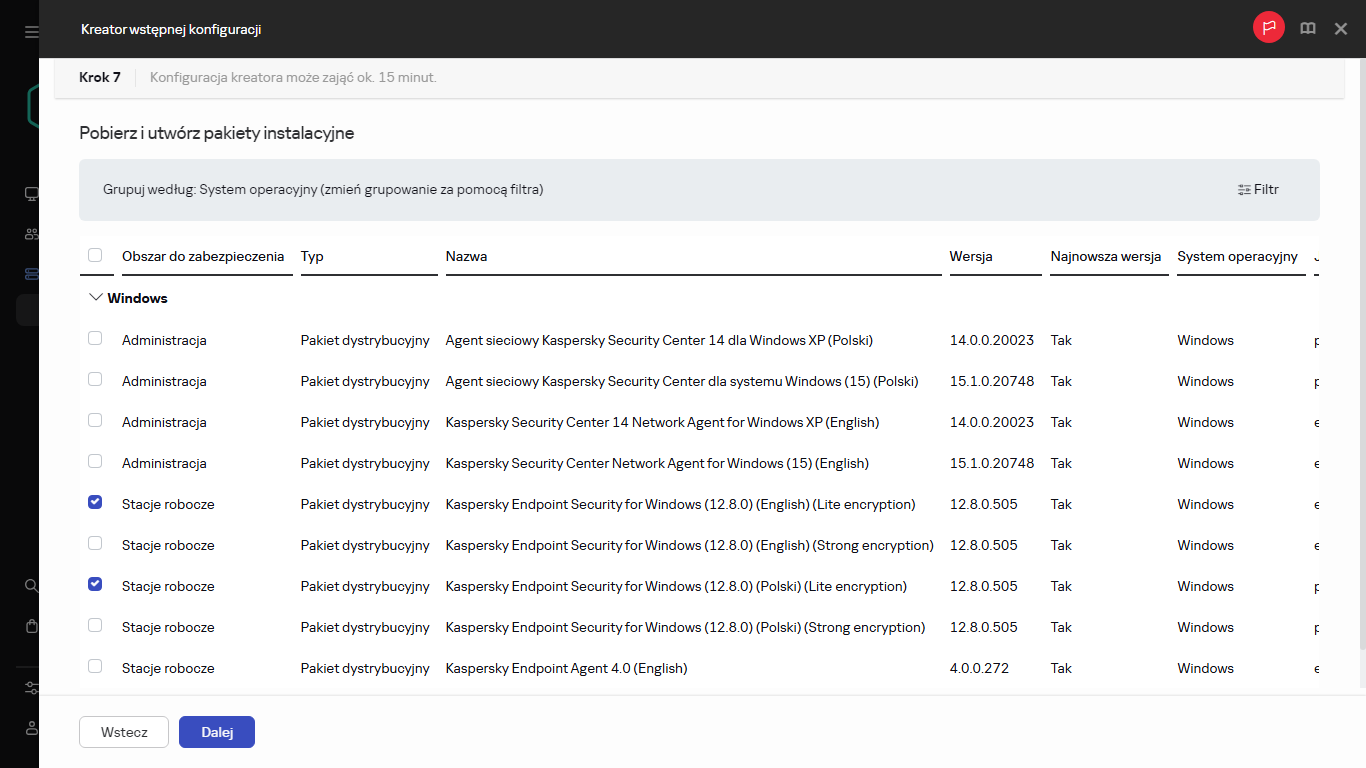Close the configuration wizard
This screenshot has height=768, width=1366.
[x=1341, y=29]
